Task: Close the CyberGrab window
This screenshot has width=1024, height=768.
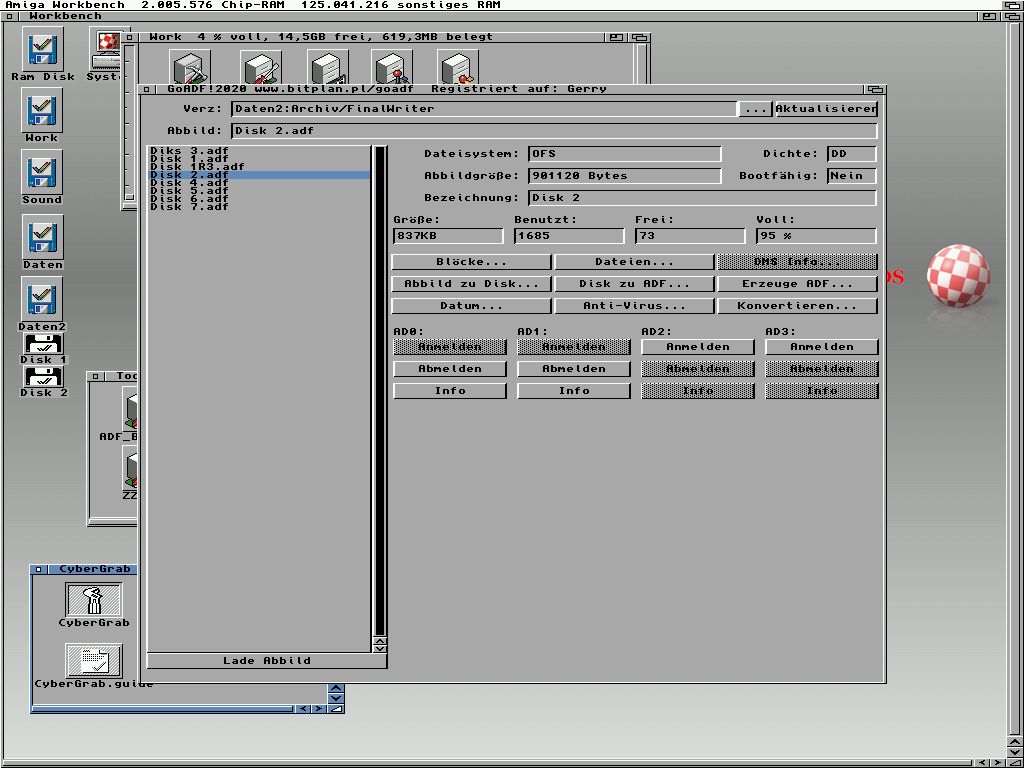Action: (x=39, y=569)
